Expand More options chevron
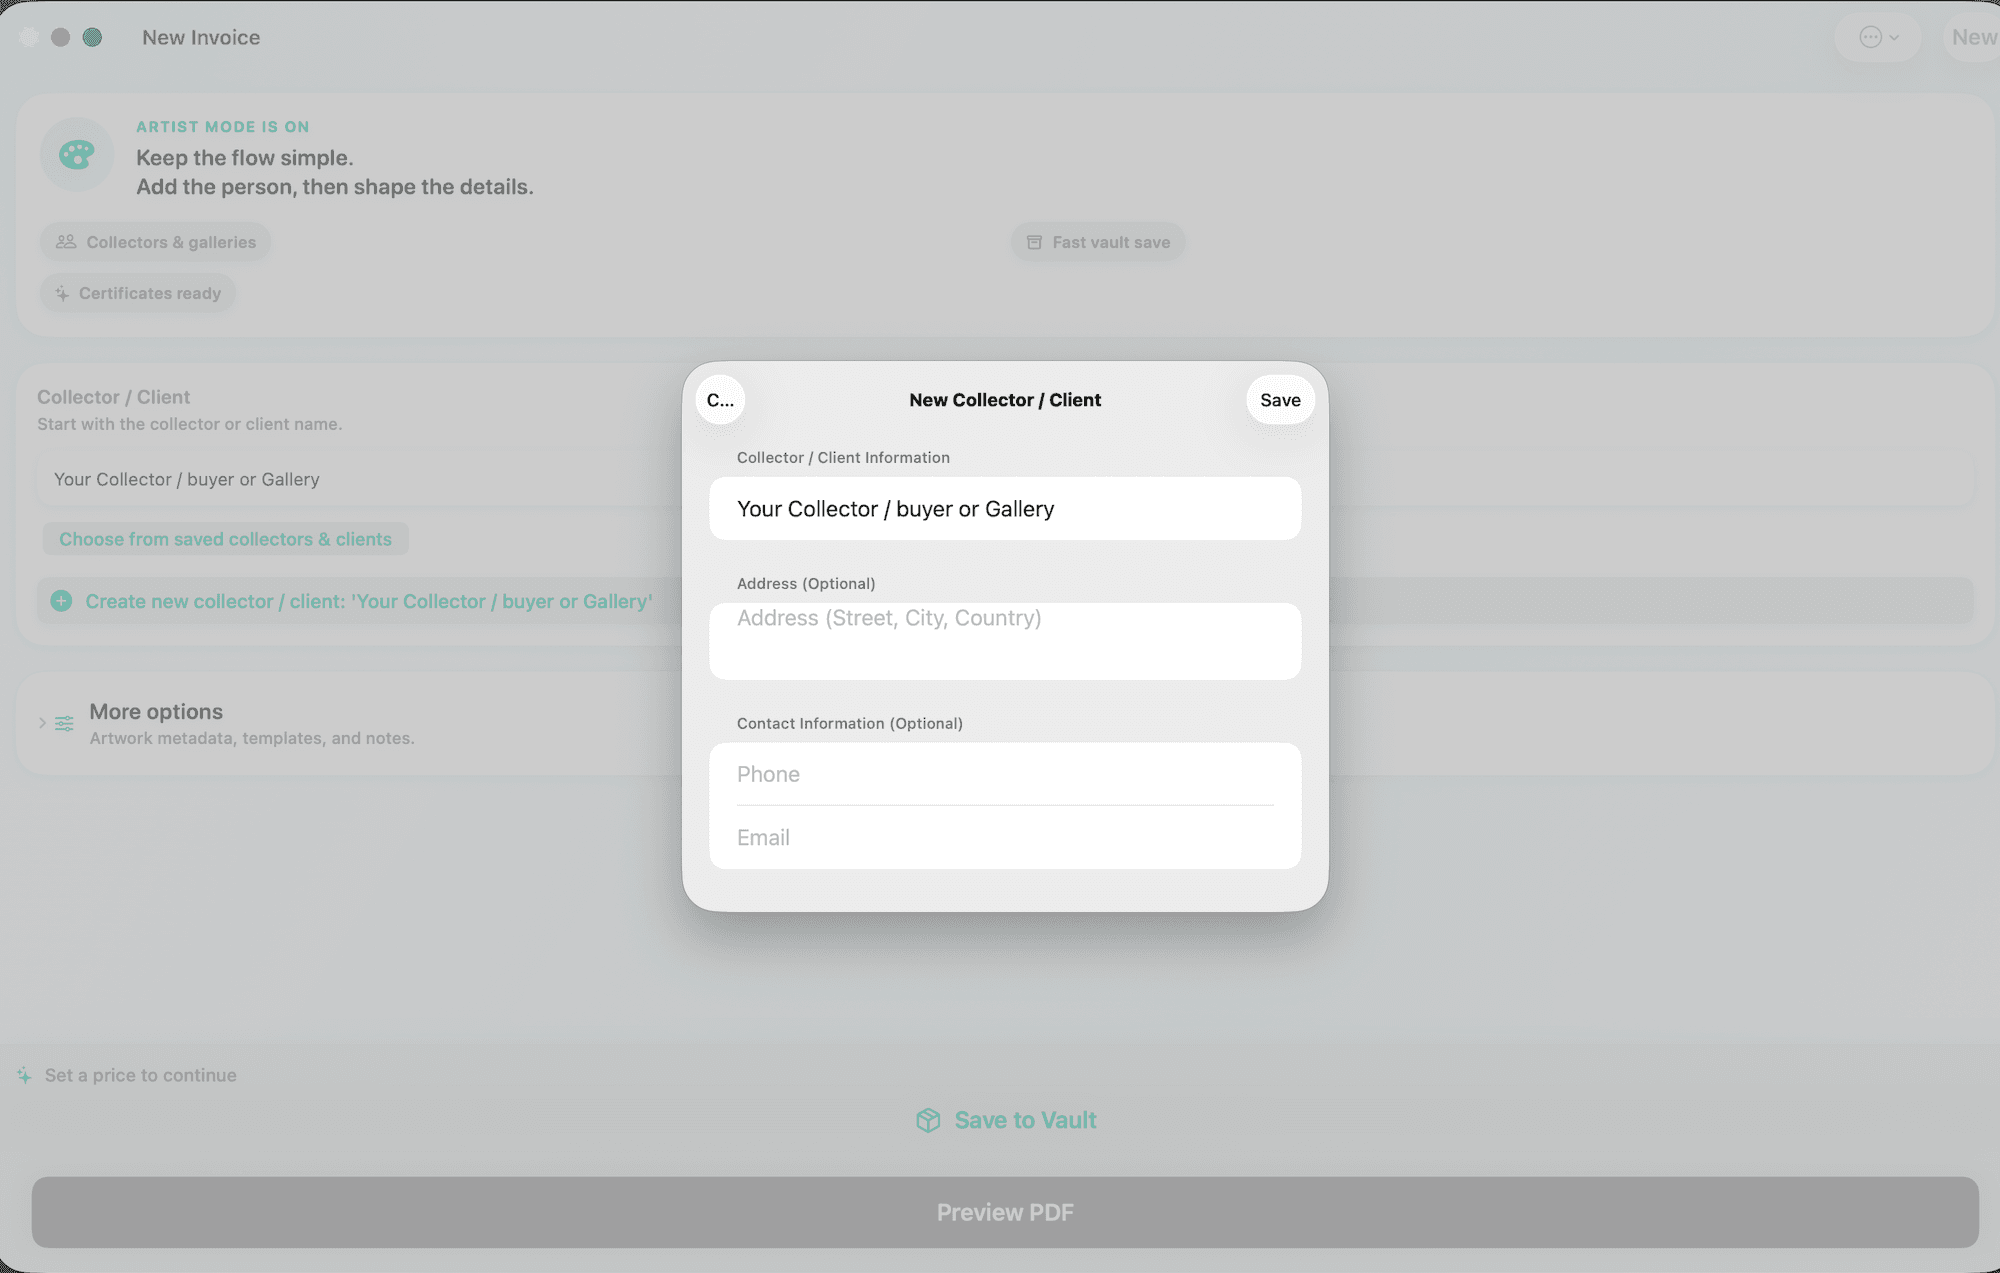Screen dimensions: 2000x1273 [x=42, y=722]
